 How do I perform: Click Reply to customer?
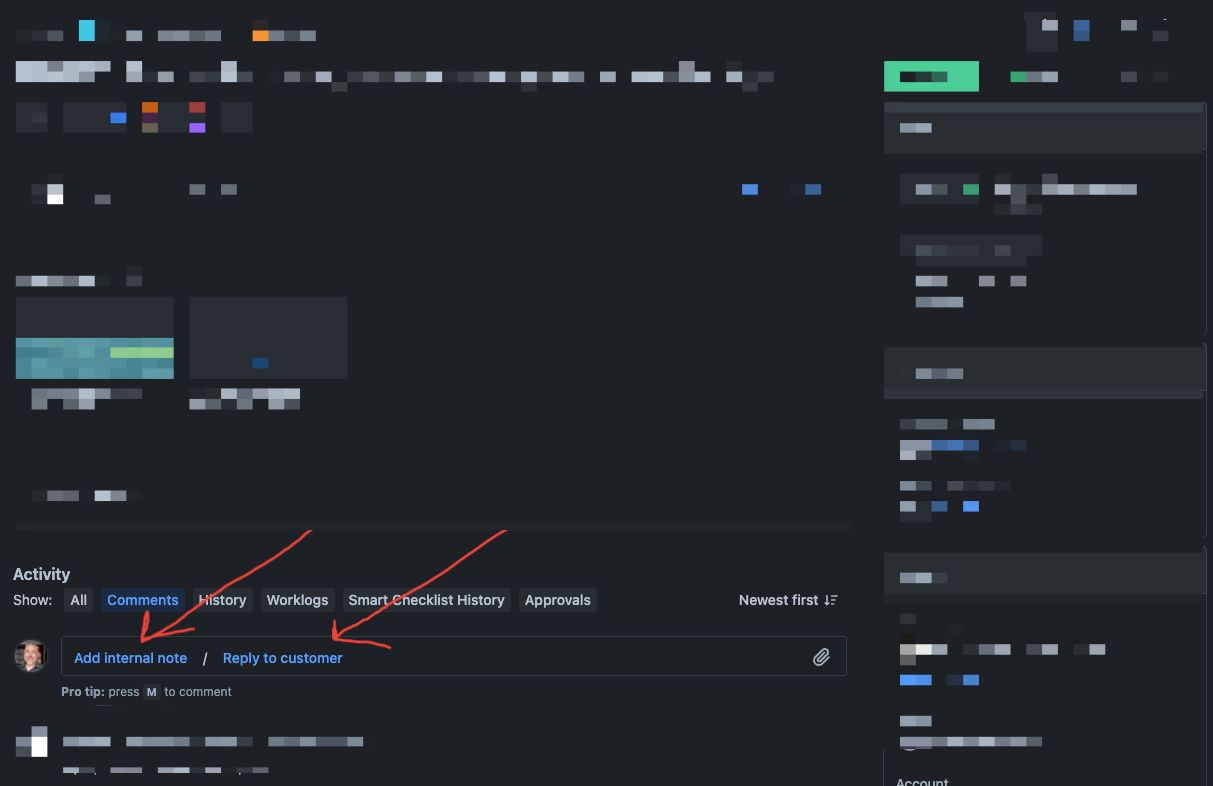pyautogui.click(x=283, y=658)
